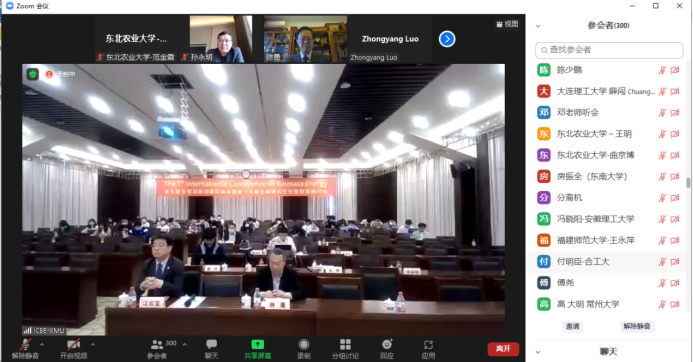Screen dimensions: 693x362
Task: Open the Reactions icon
Action: coord(387,344)
